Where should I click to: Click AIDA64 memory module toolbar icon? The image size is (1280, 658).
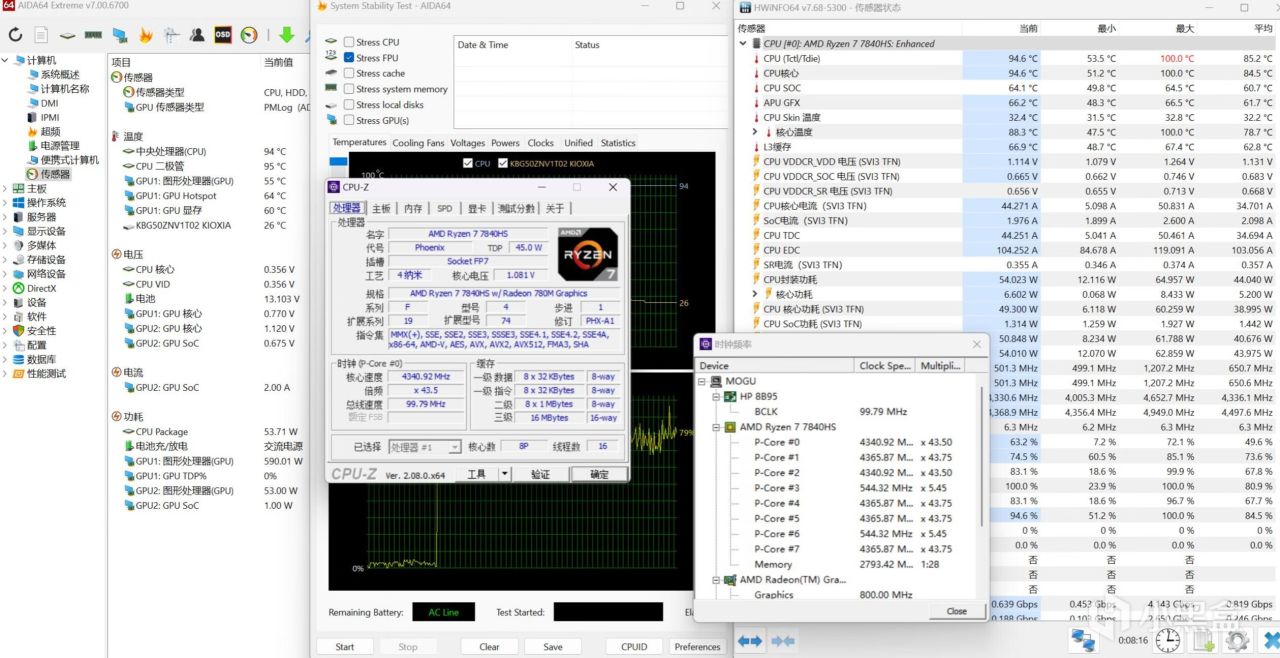[93, 35]
